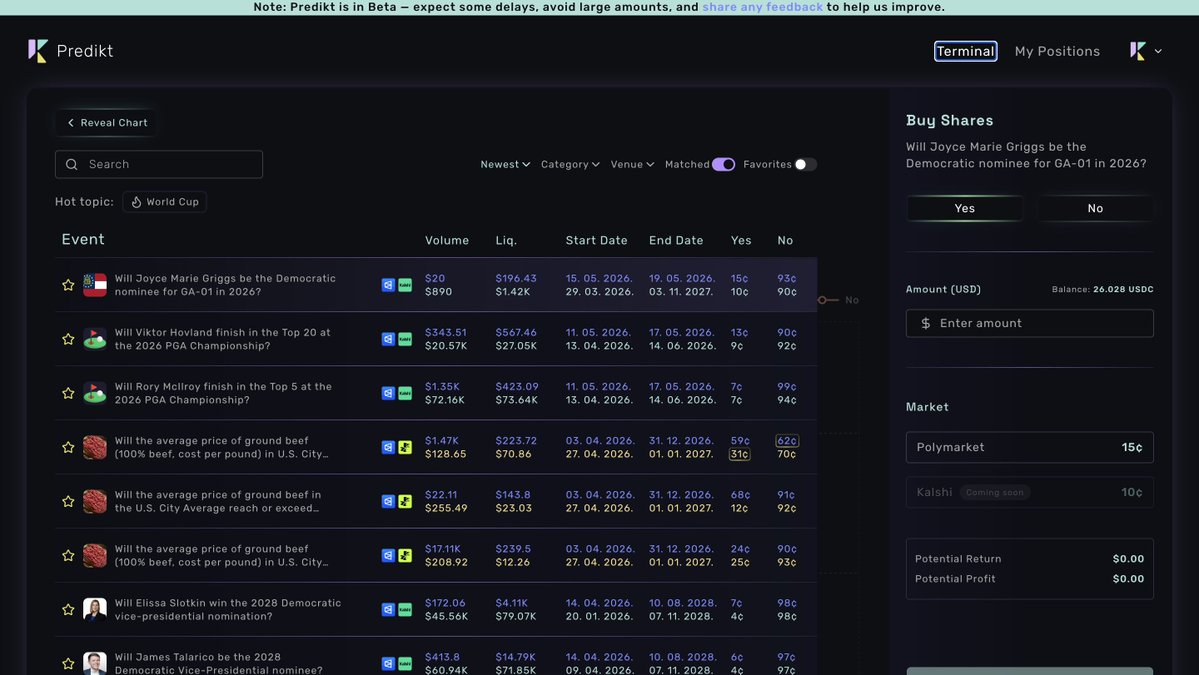
Task: Star the Viktor Hovland Top 20 event
Action: click(x=68, y=339)
